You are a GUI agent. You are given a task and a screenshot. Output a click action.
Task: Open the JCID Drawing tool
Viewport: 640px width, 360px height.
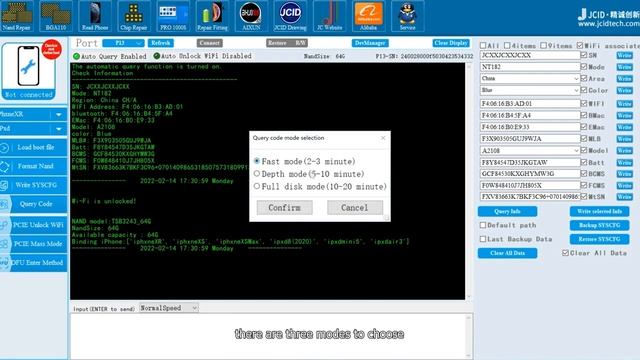(x=290, y=16)
